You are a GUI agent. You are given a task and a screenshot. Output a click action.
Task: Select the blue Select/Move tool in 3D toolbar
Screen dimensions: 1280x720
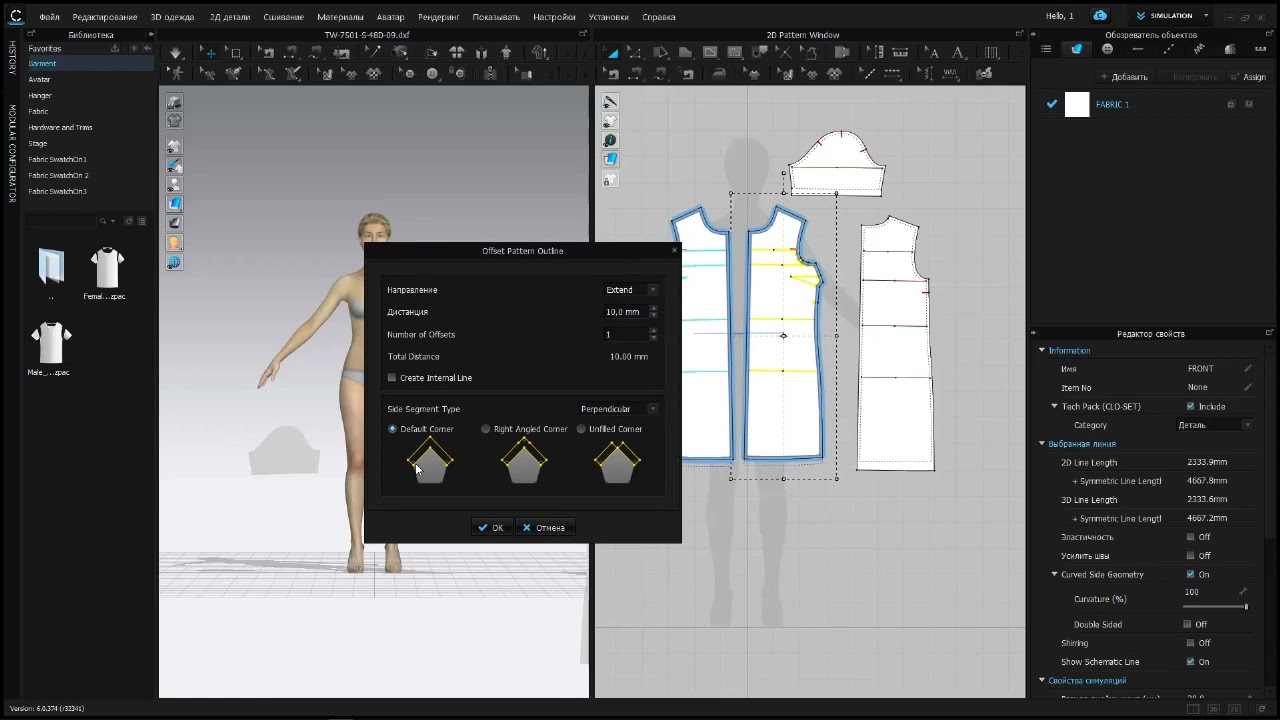[210, 53]
